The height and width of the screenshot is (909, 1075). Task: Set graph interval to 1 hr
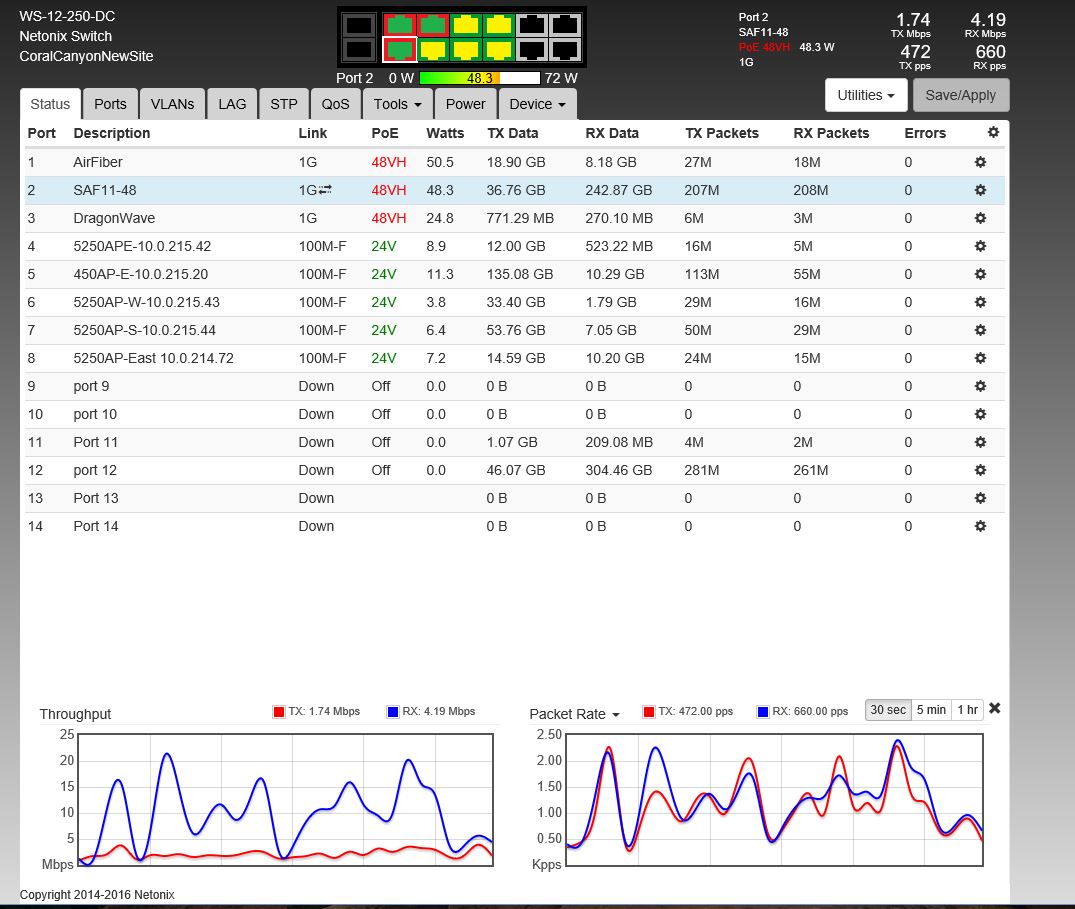(x=967, y=710)
